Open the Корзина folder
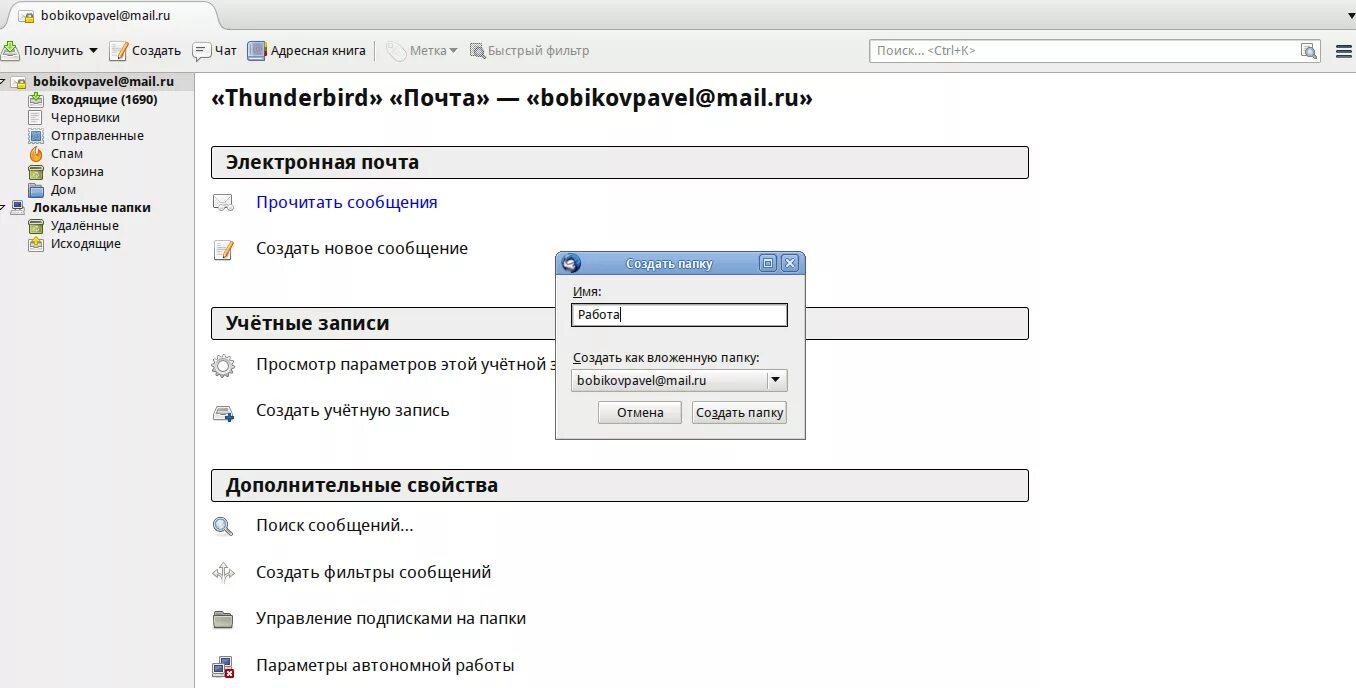The height and width of the screenshot is (688, 1356). tap(77, 172)
